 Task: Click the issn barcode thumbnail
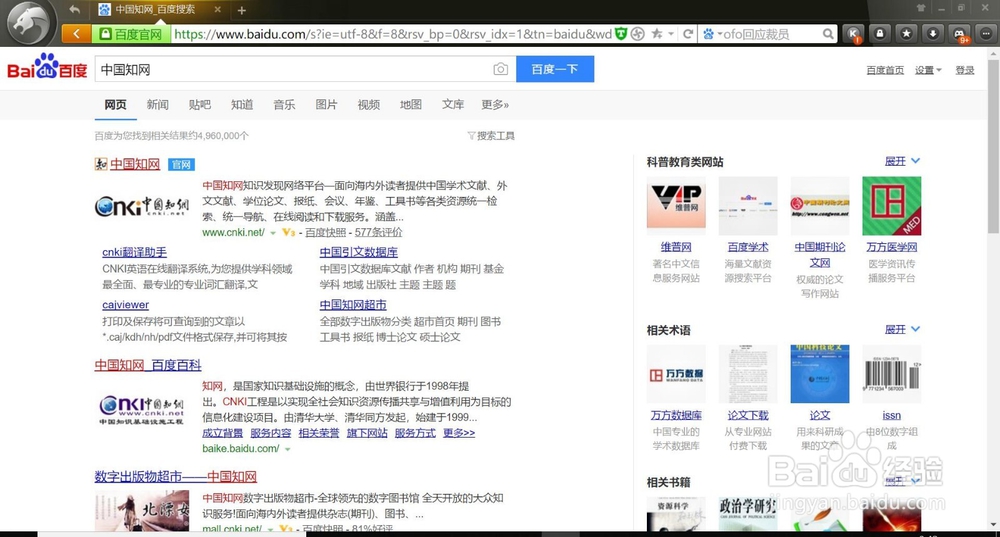[892, 374]
